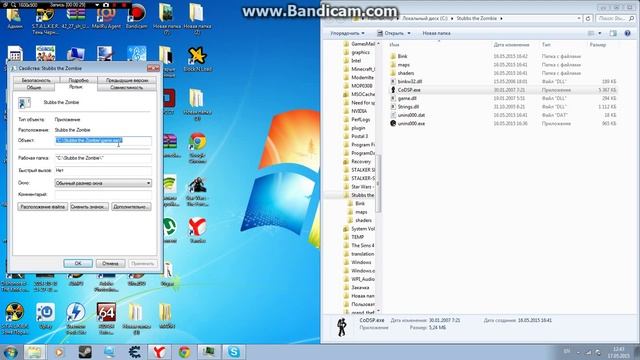Launch Yandex browser from the desktop icon
This screenshot has width=640, height=360.
198,230
